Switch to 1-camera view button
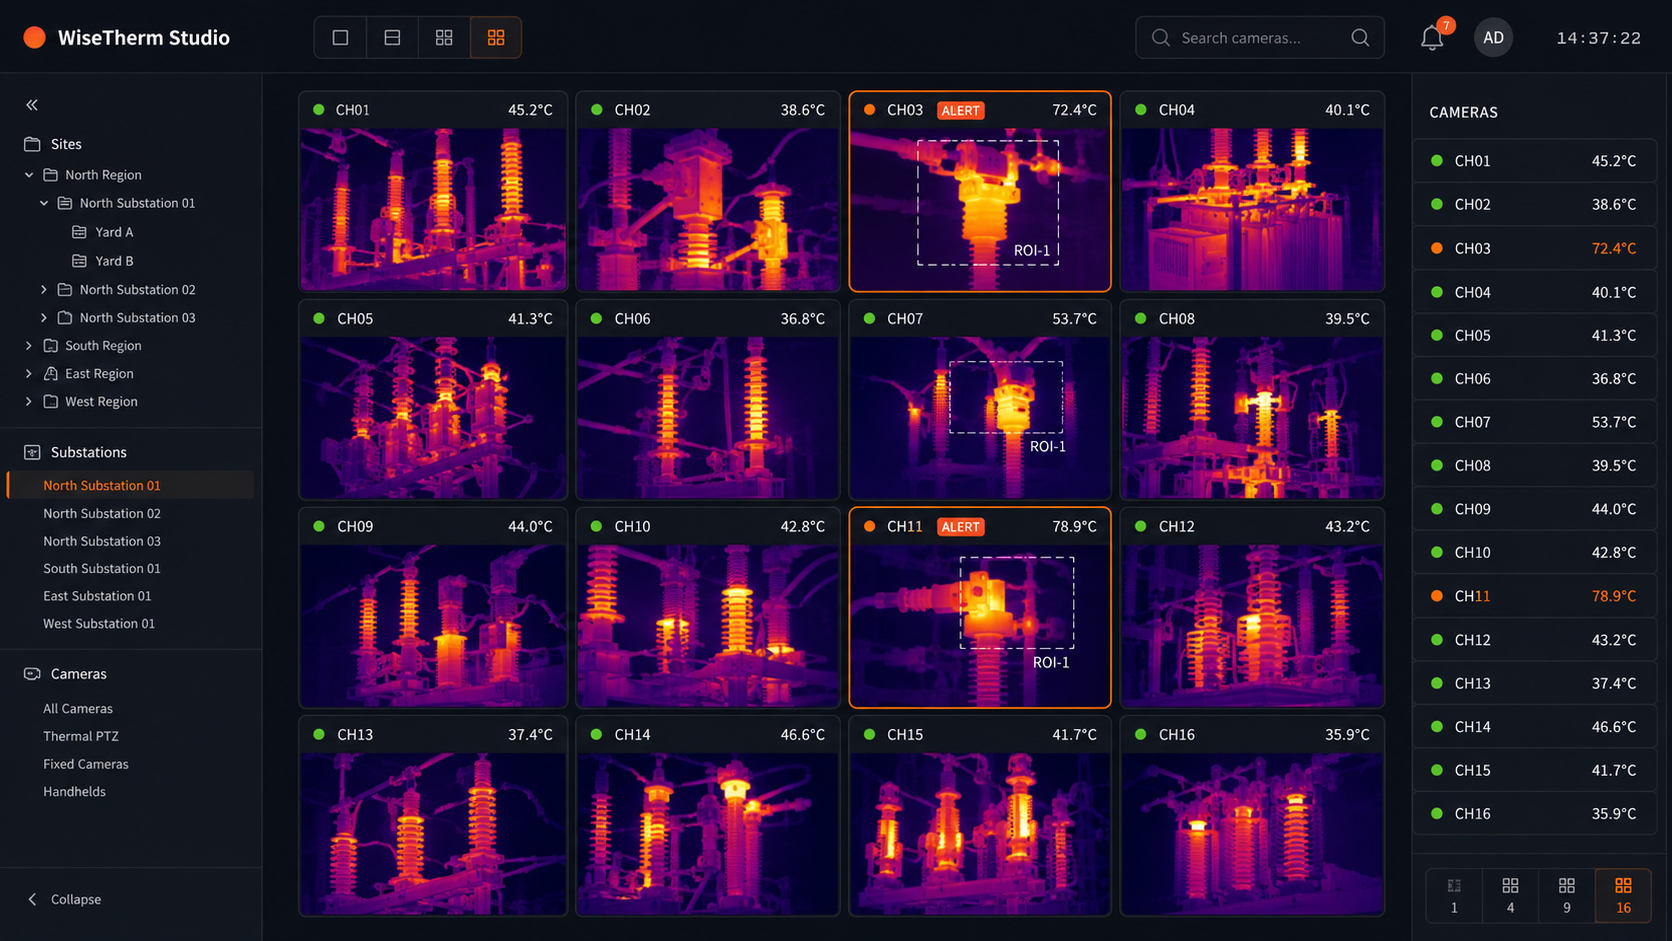This screenshot has height=941, width=1672. (x=1454, y=895)
